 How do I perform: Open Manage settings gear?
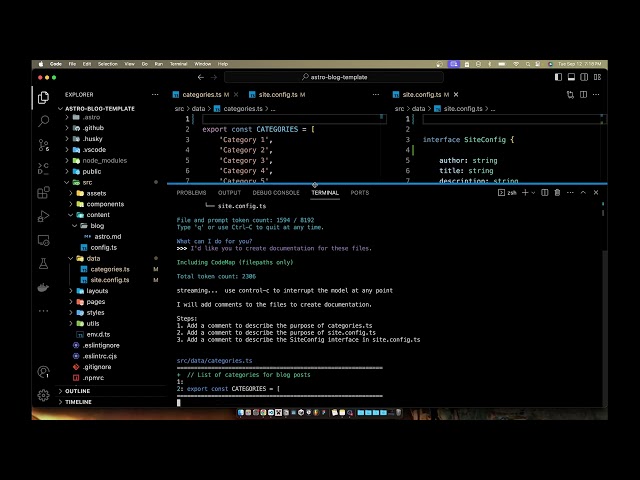43,395
